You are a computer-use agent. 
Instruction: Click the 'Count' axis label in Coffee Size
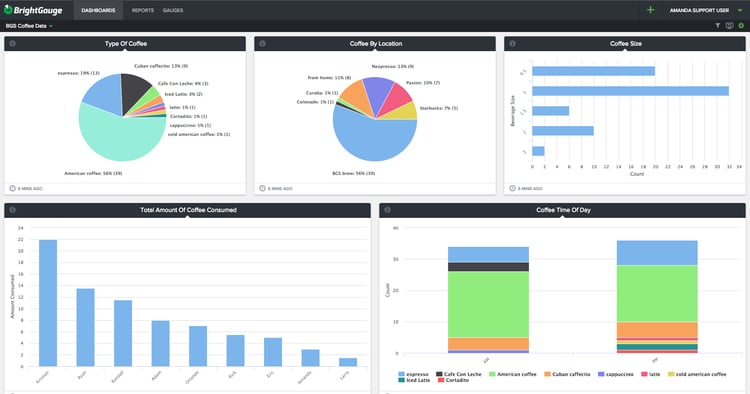click(637, 174)
